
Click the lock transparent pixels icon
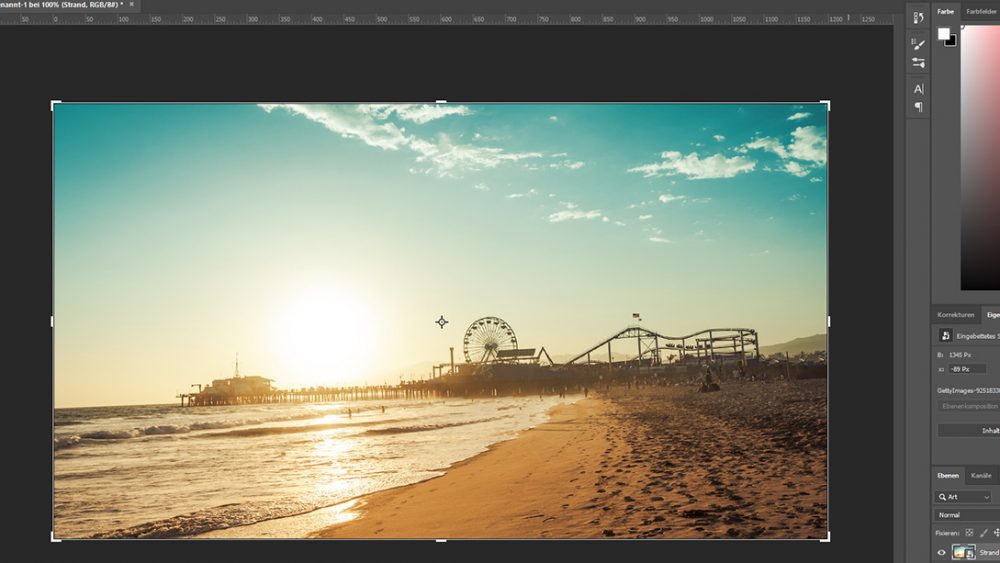point(969,532)
